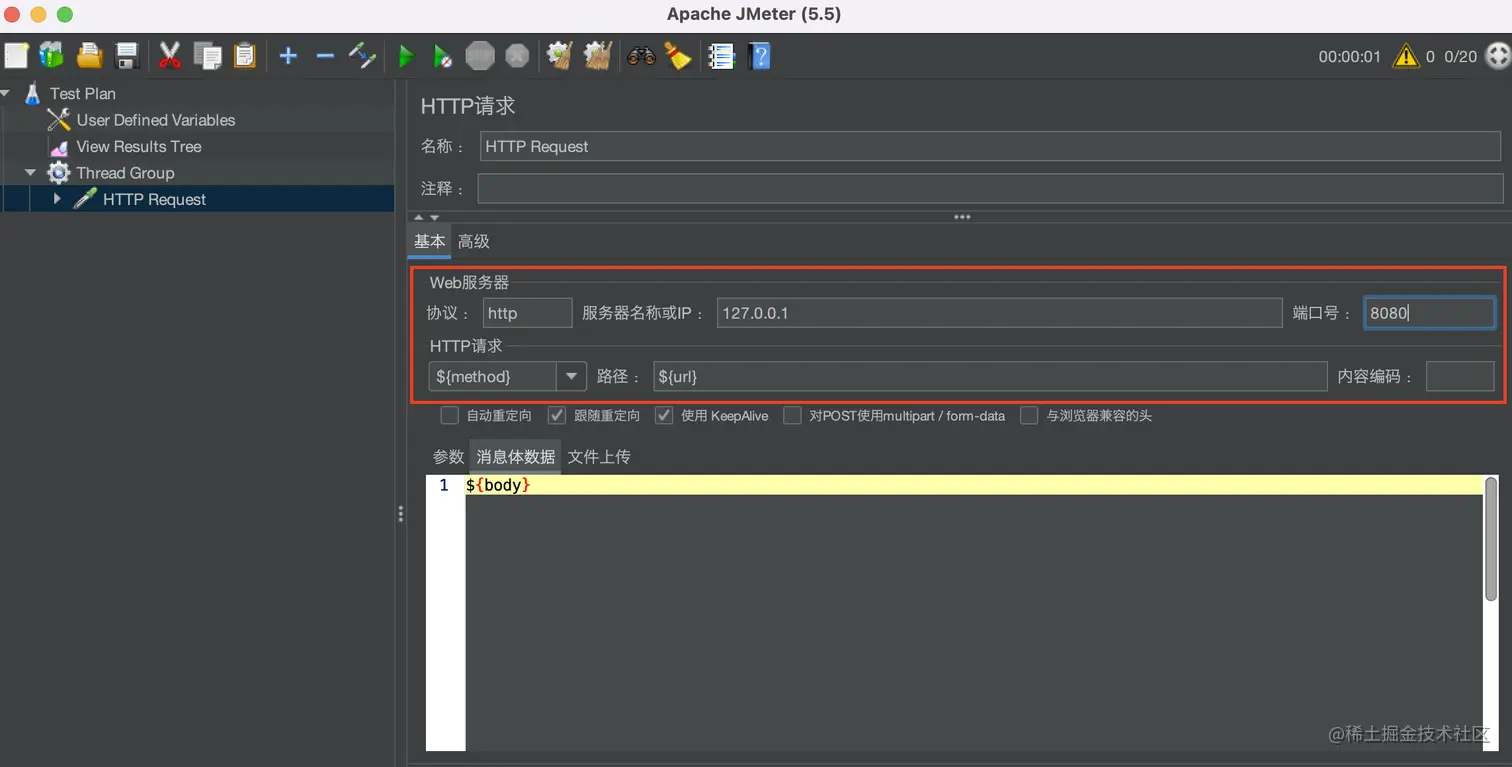
Task: Open the 参数 tab
Action: coord(448,457)
